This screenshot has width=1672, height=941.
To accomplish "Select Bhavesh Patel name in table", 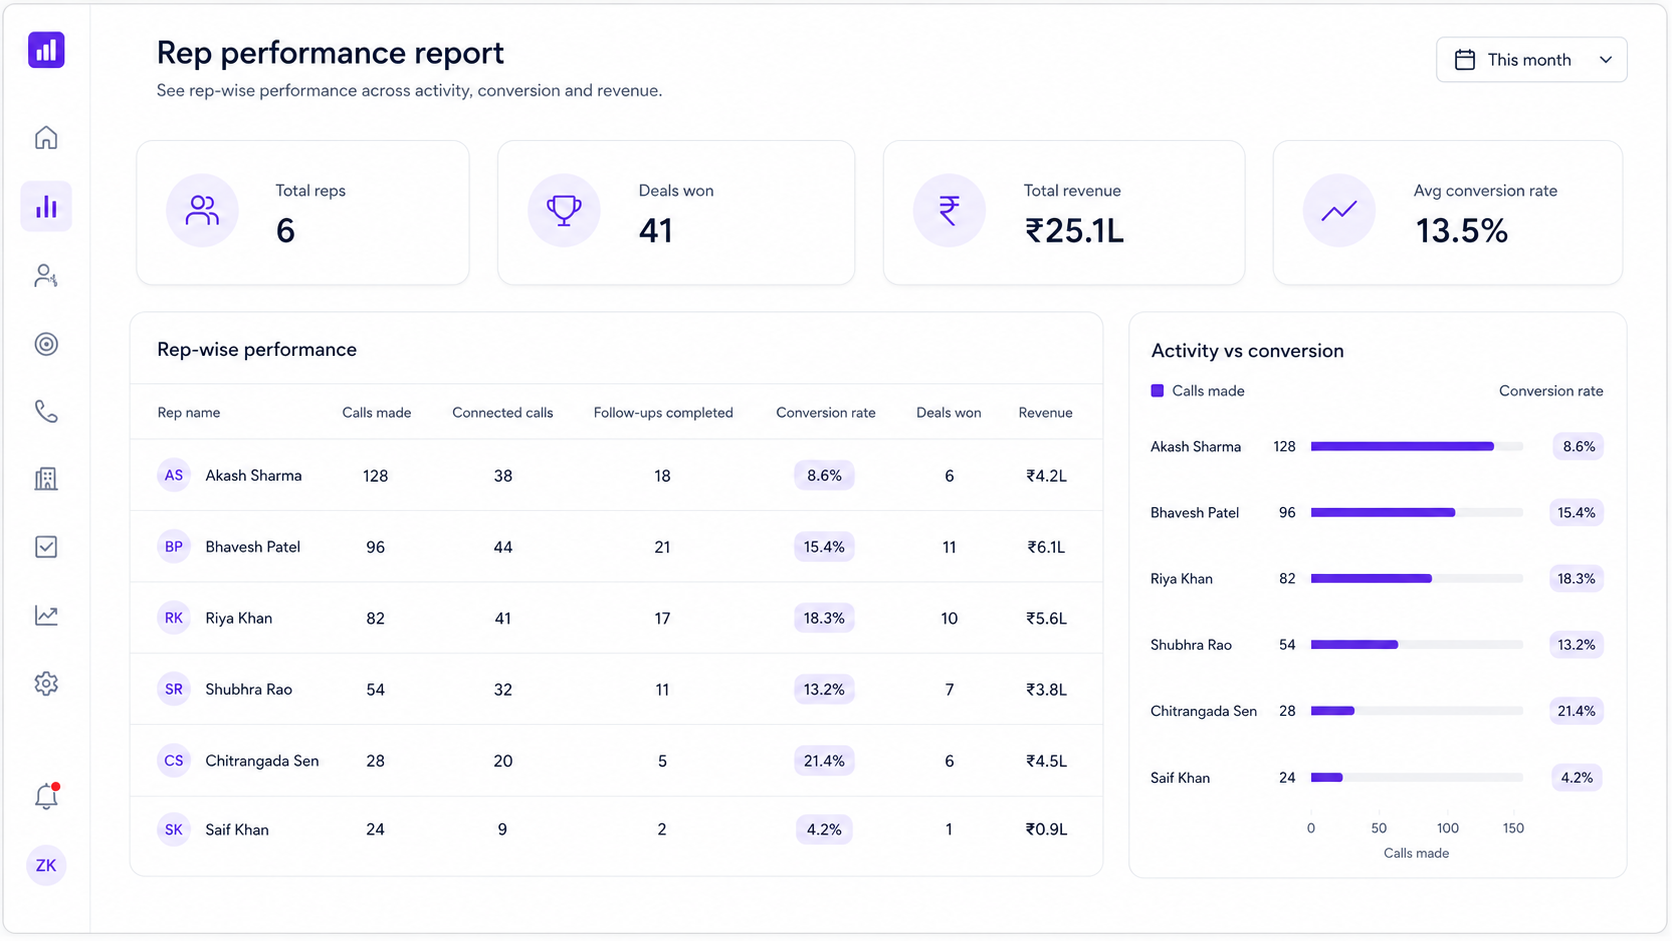I will [x=252, y=547].
